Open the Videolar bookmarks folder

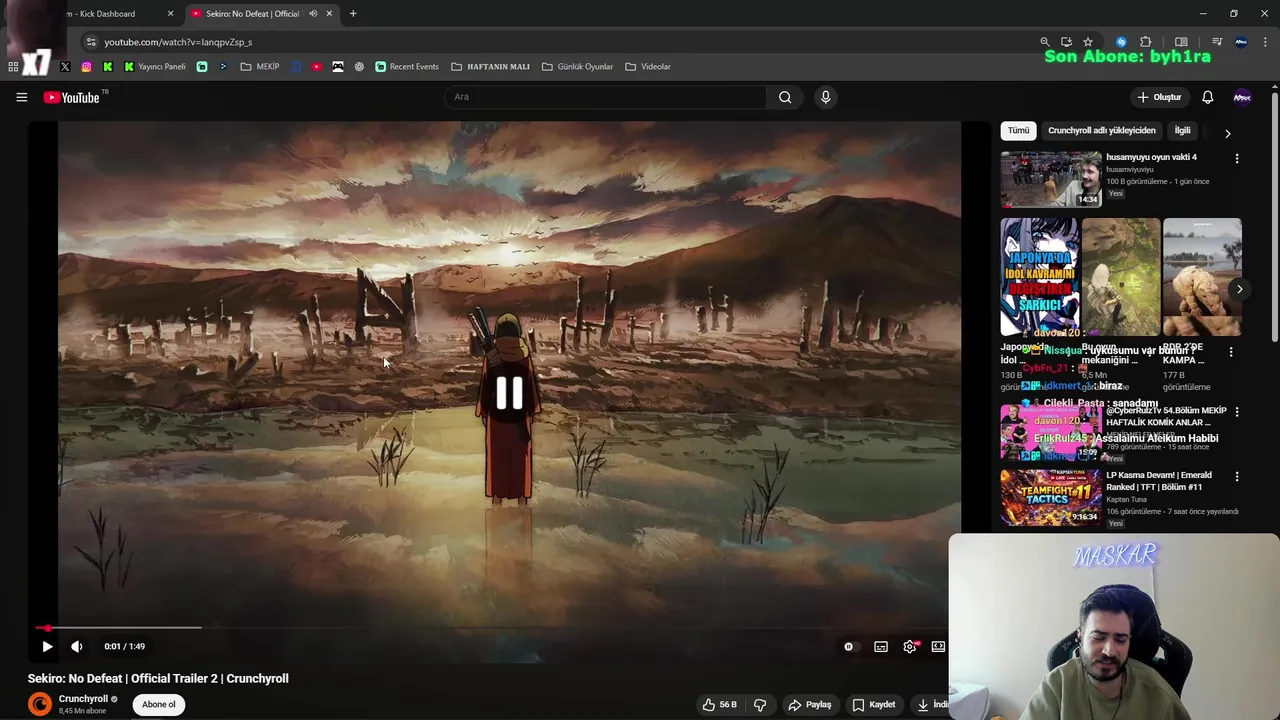coord(648,67)
